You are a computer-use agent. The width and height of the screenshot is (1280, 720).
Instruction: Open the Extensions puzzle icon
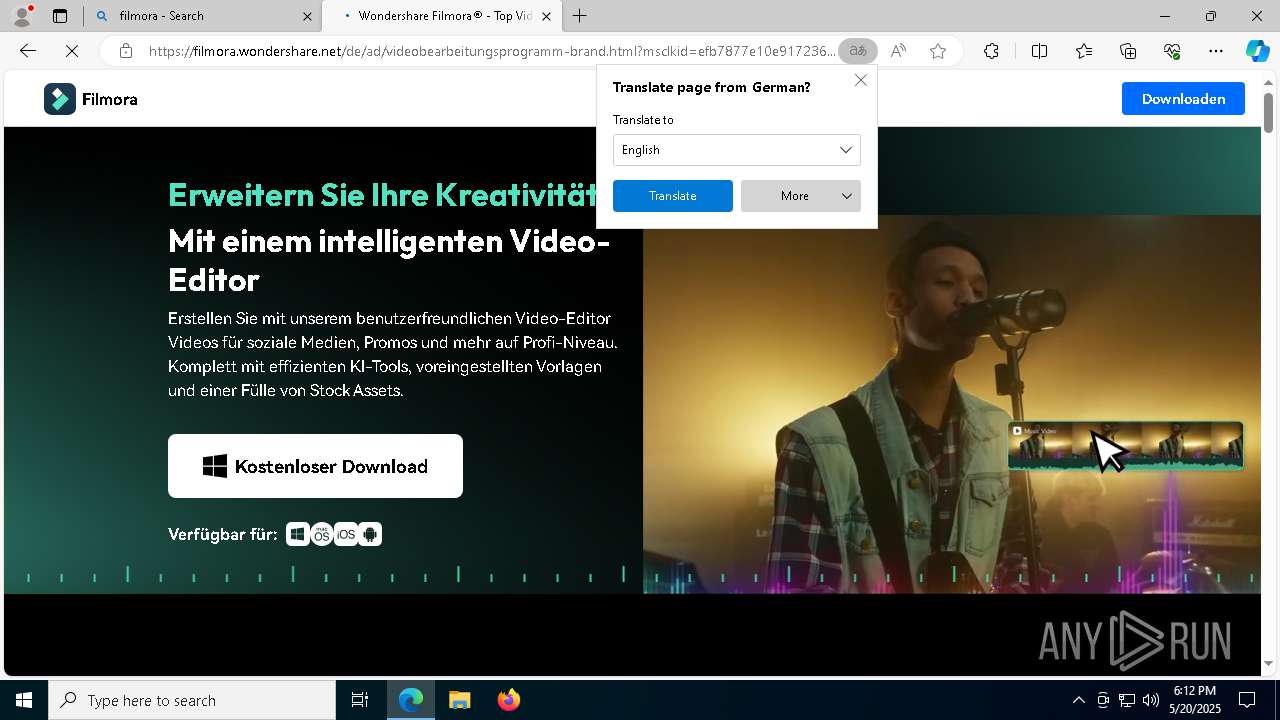[x=991, y=51]
